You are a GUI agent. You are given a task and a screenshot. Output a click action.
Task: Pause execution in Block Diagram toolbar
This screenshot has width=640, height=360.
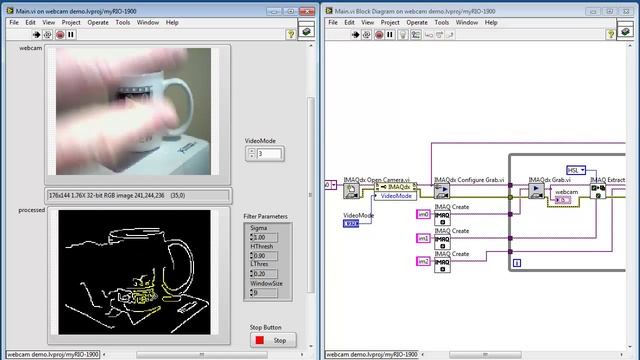(x=390, y=35)
